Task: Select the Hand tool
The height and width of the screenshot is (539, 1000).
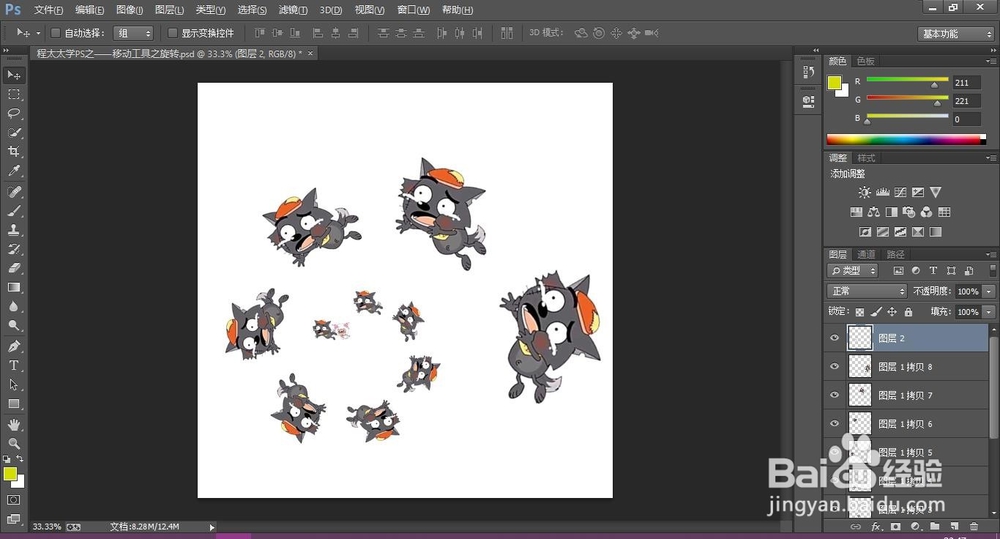Action: pyautogui.click(x=14, y=424)
